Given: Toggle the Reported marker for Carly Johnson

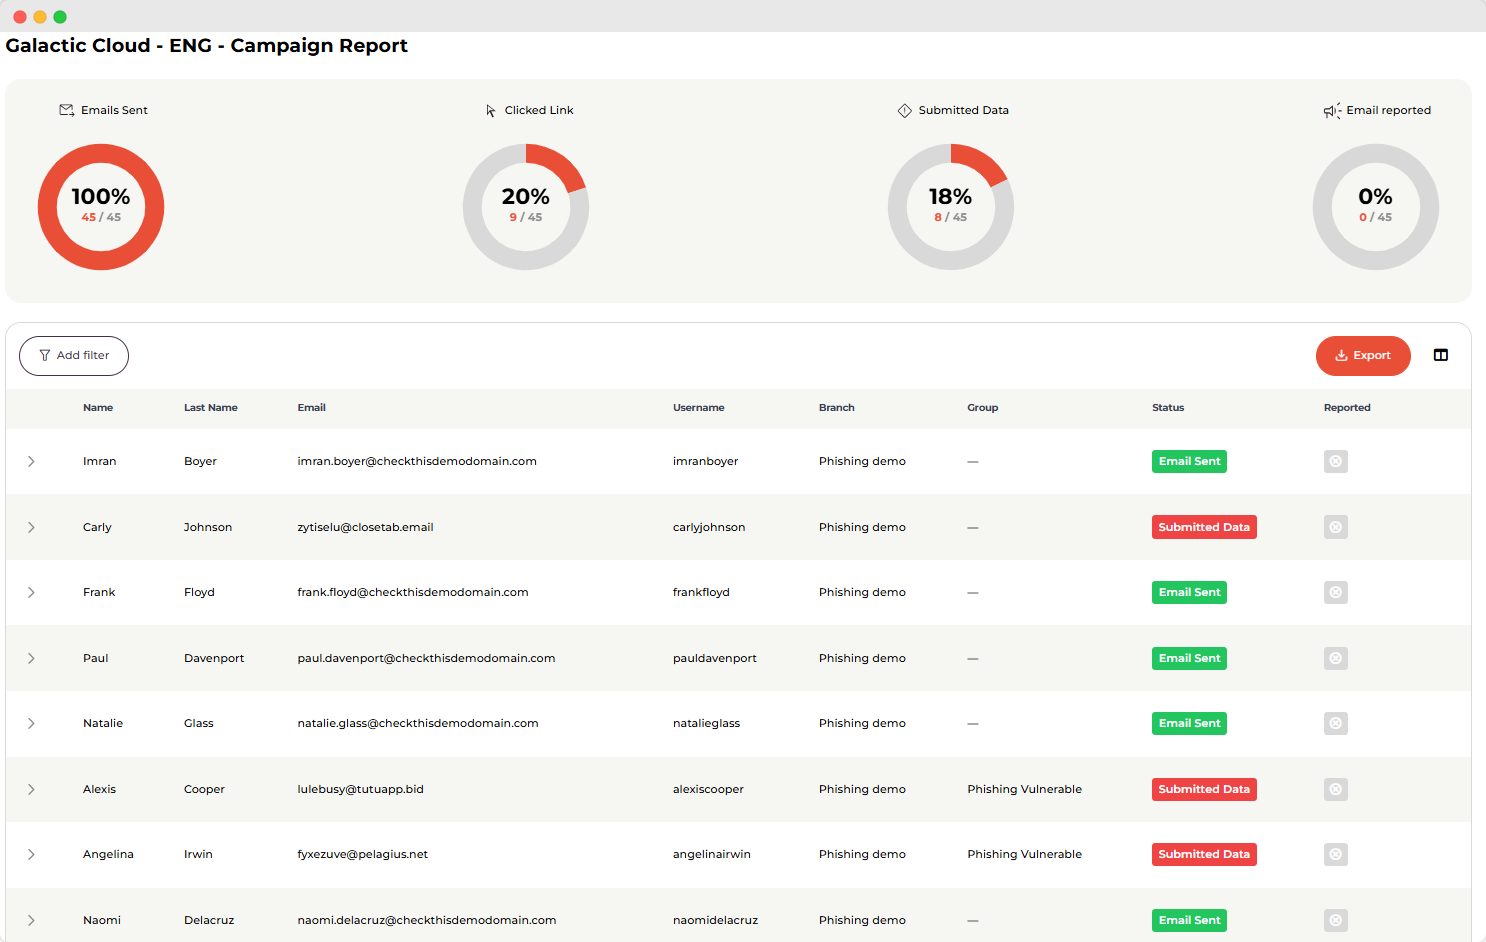Looking at the screenshot, I should [1336, 527].
